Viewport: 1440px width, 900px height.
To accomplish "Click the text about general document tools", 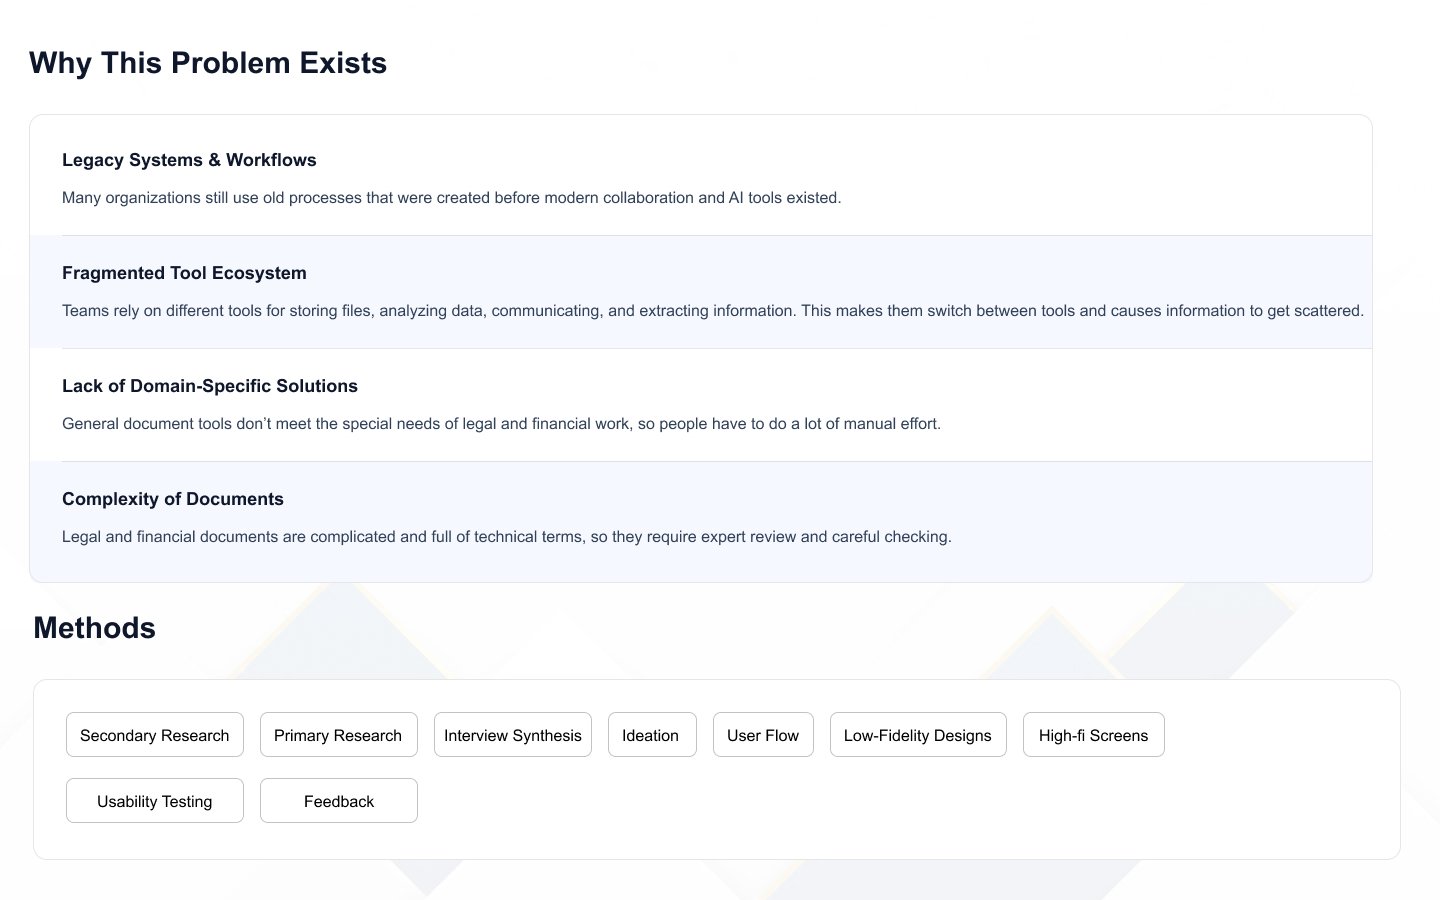I will coord(501,424).
